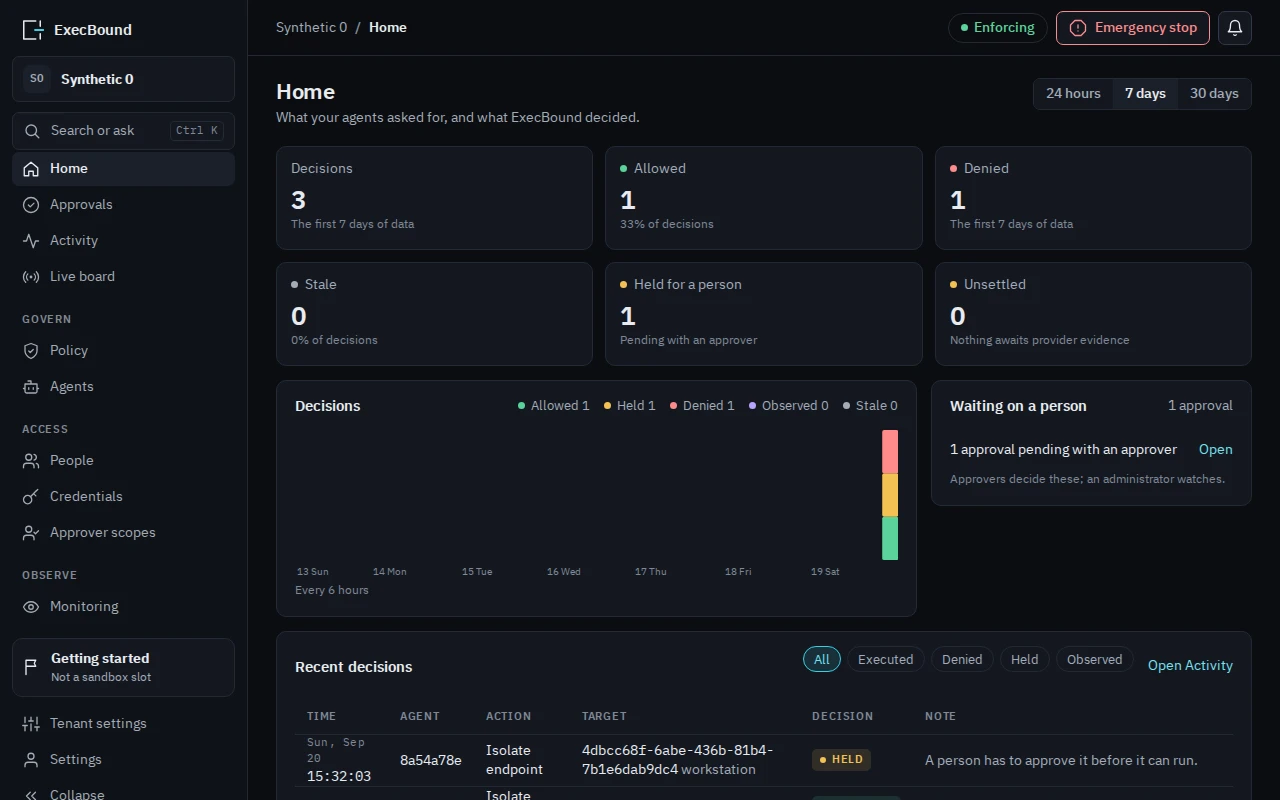Screen dimensions: 1280x800
Task: Click the Stale summary card
Action: tap(434, 314)
